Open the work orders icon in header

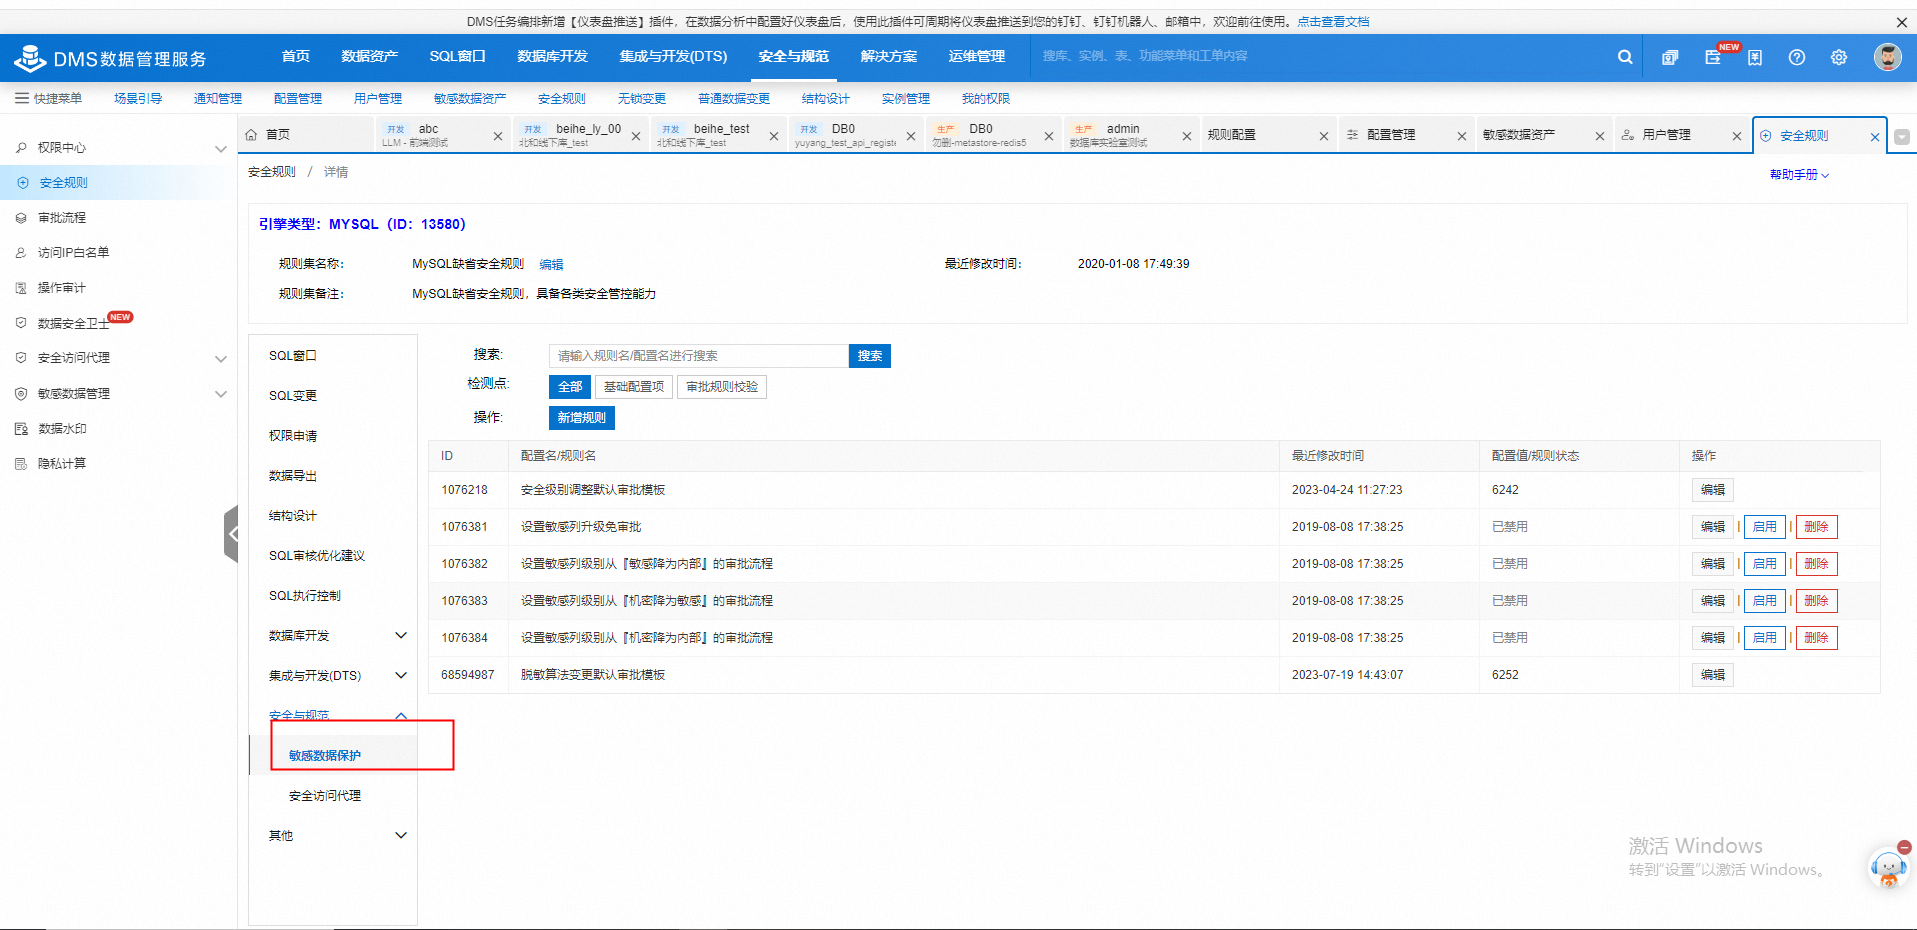(1670, 57)
